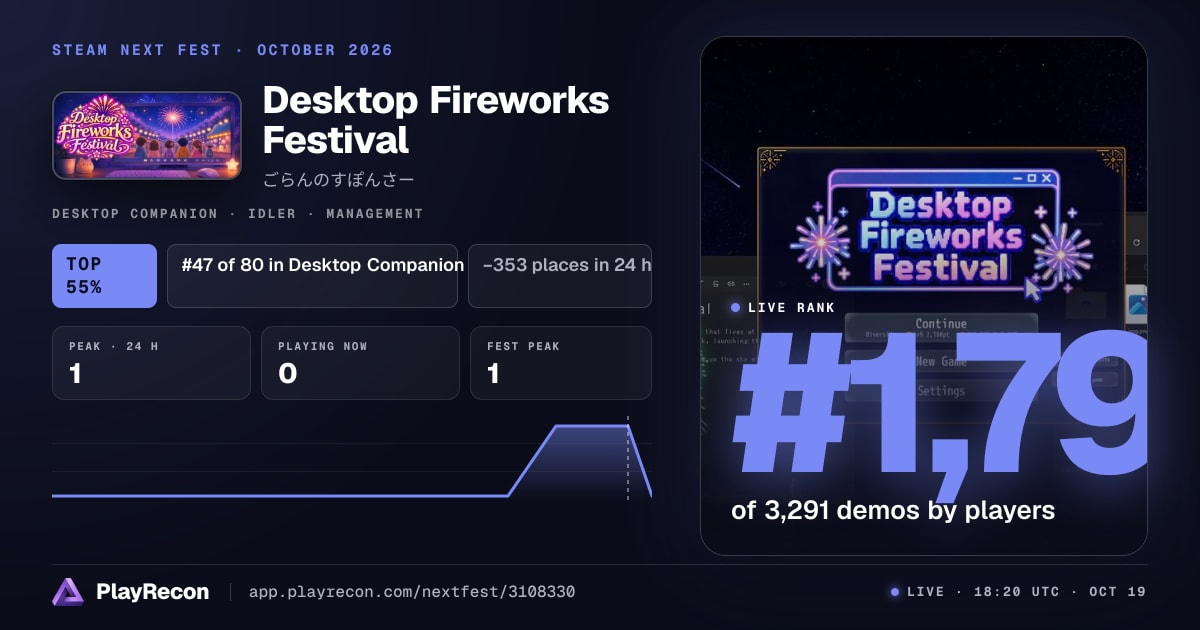Click New Game in the game screenshot
The height and width of the screenshot is (630, 1200).
click(941, 361)
